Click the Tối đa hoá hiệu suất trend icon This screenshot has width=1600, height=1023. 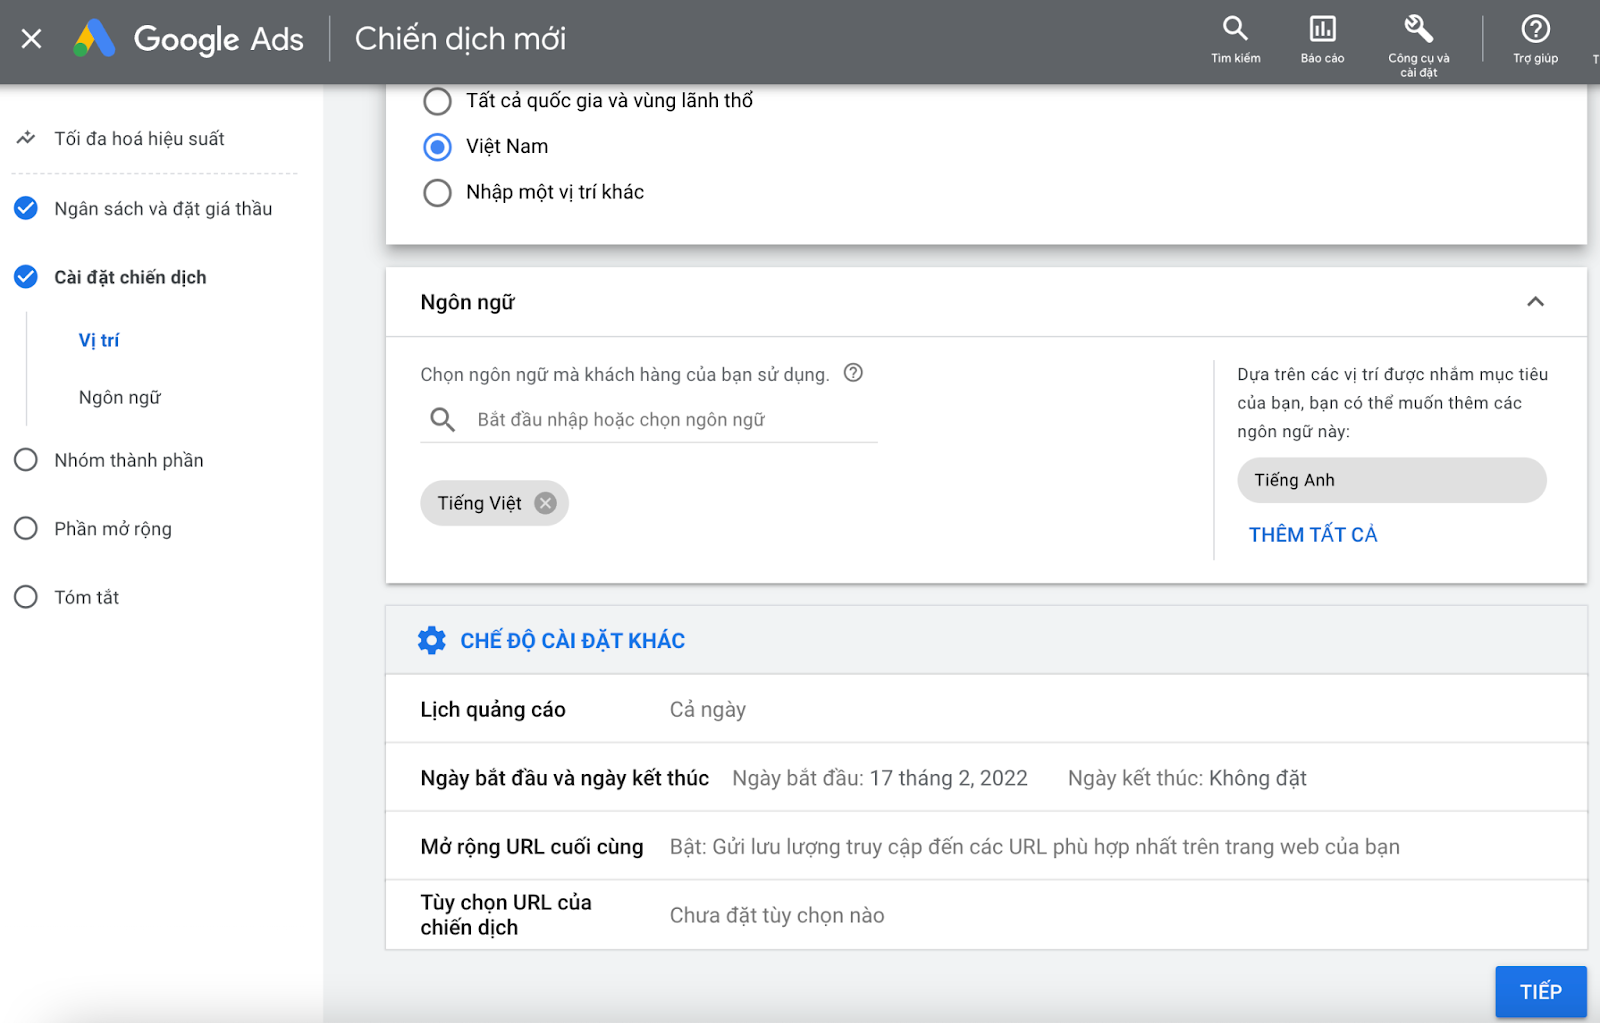click(x=26, y=138)
